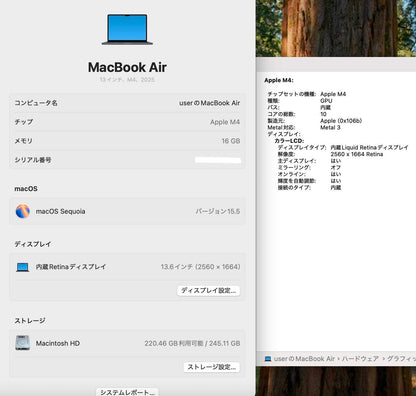Screen dimensions: 416x396
Task: Click the Apple M4 chip value in About
Action: tap(225, 122)
